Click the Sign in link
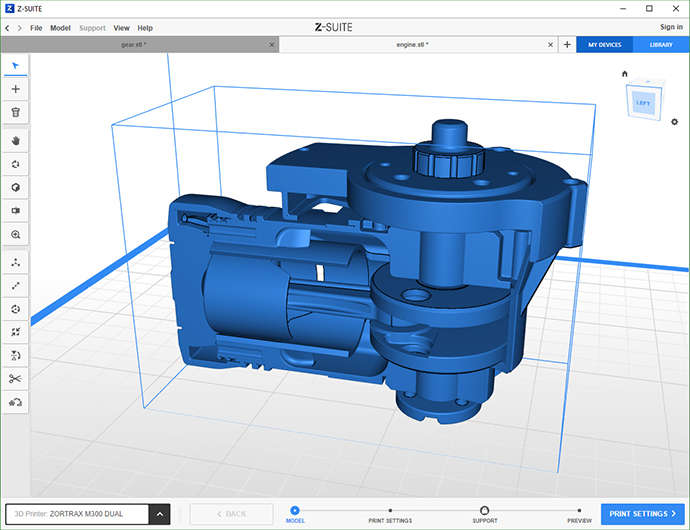 (x=671, y=27)
